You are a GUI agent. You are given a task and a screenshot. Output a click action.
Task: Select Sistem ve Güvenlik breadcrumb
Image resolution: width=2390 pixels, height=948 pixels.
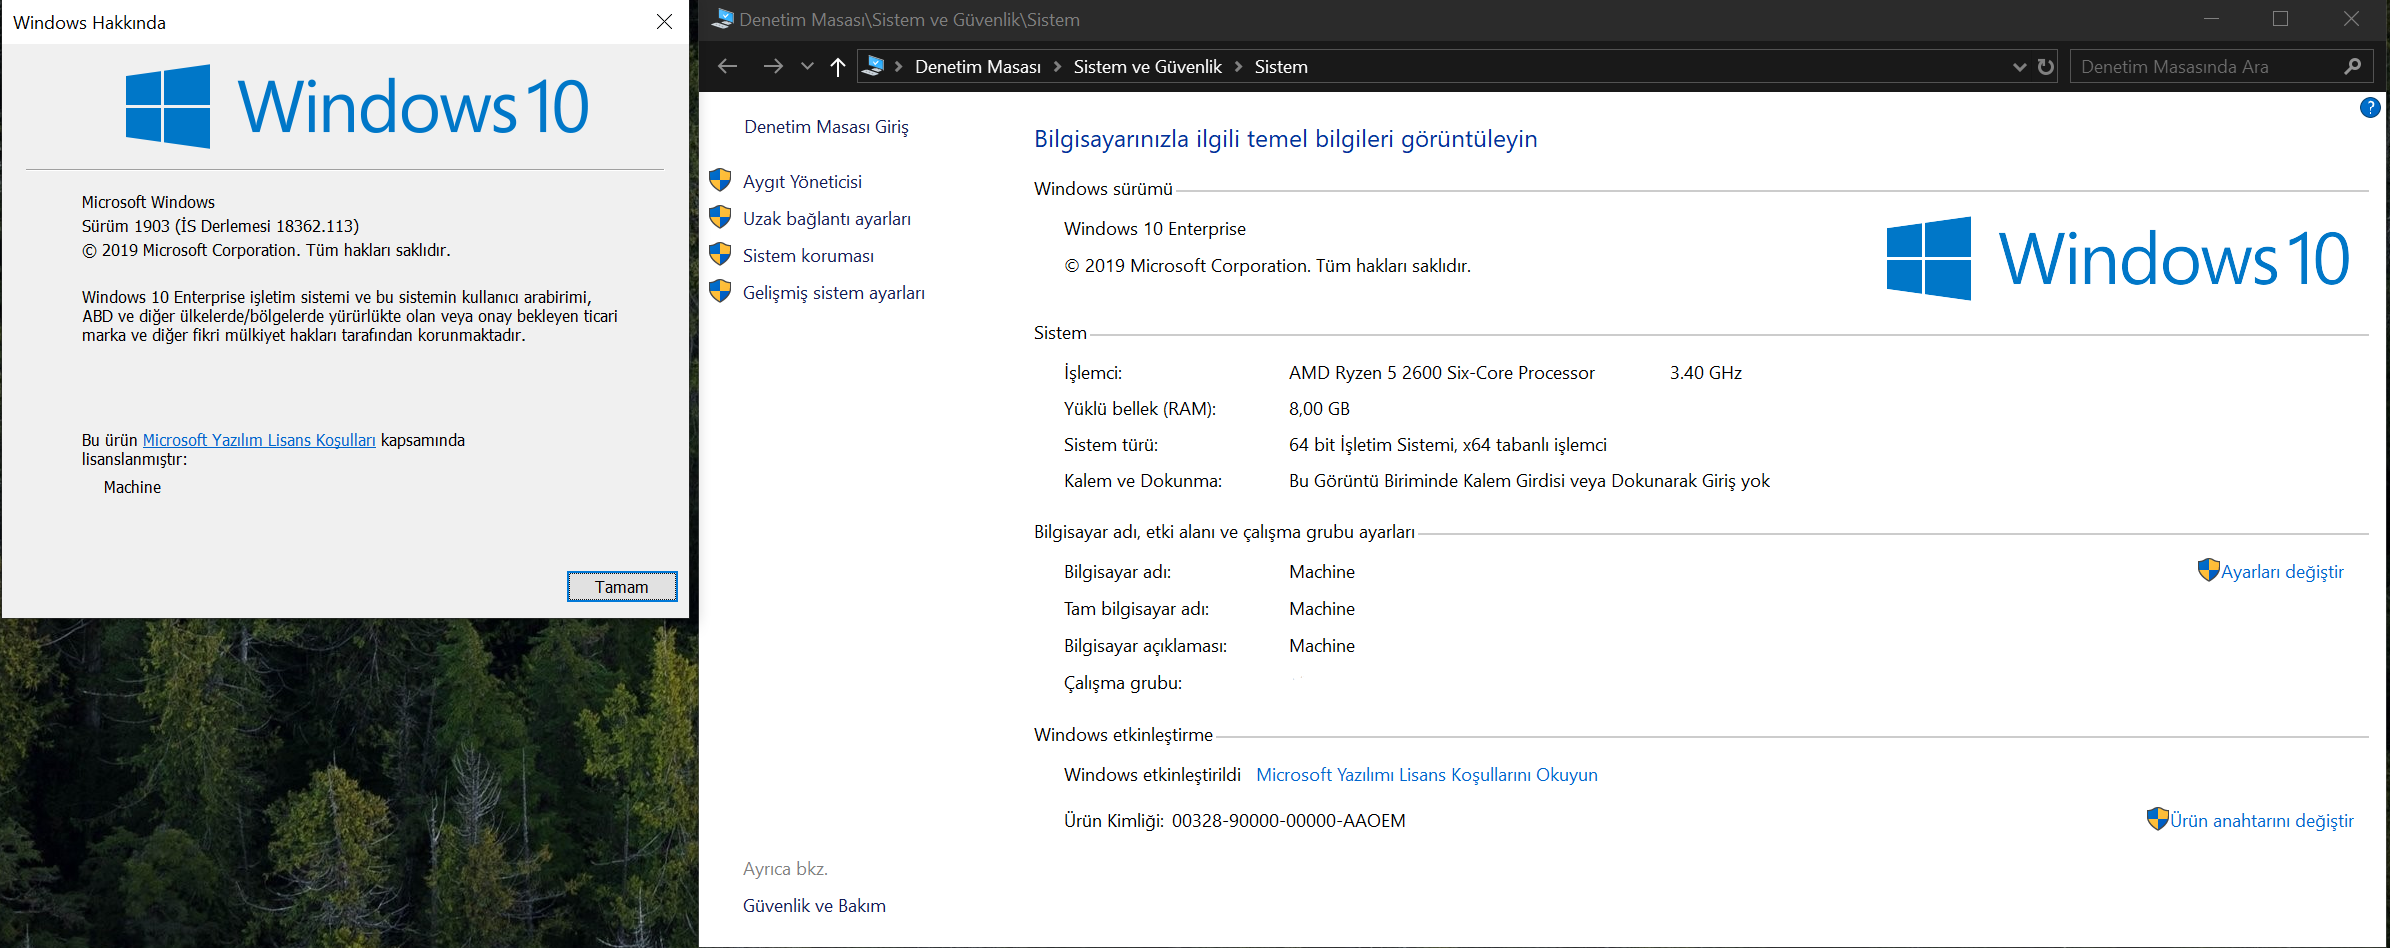(x=1147, y=67)
